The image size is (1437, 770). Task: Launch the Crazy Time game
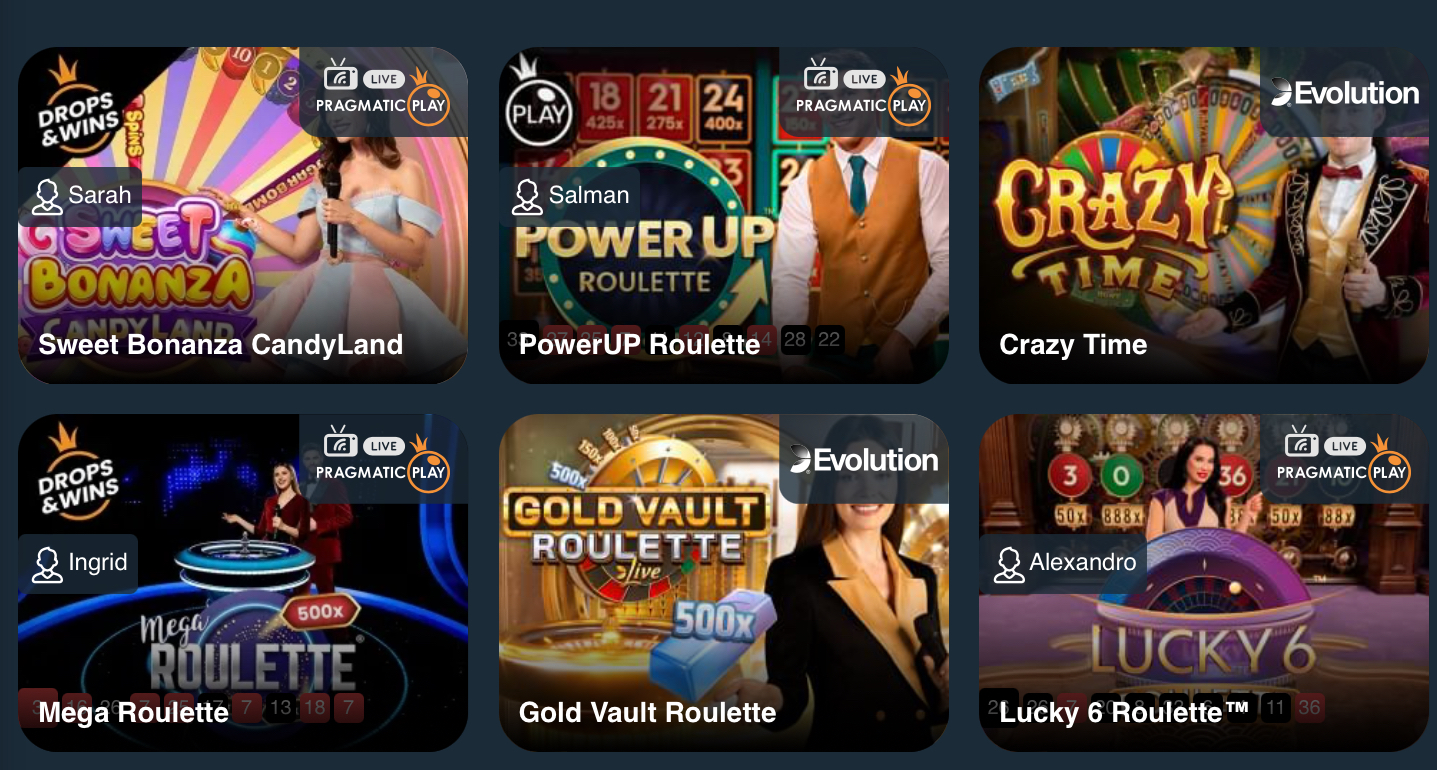tap(1204, 215)
